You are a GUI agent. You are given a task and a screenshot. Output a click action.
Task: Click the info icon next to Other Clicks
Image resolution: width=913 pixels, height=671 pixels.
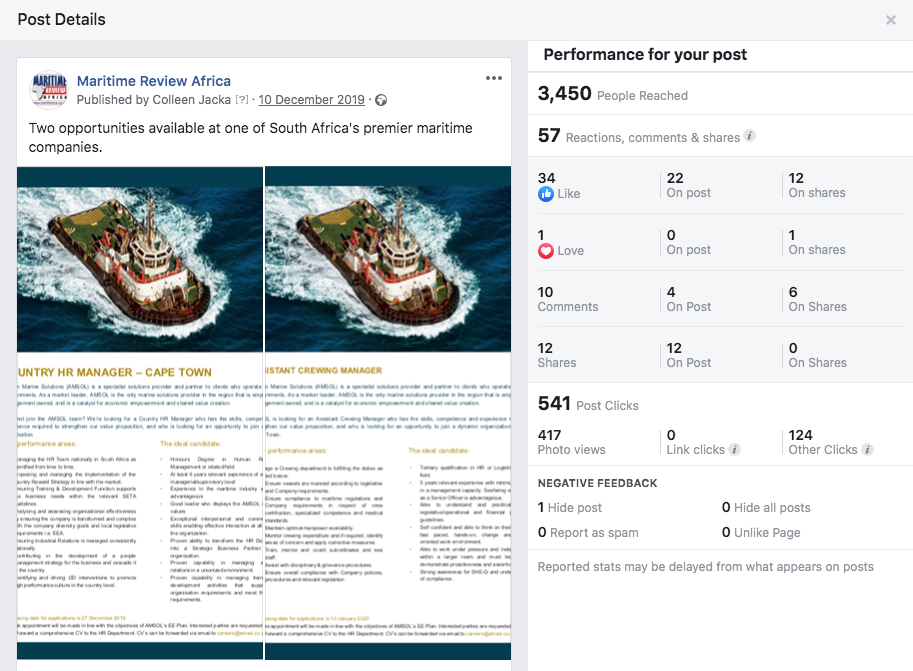point(868,450)
